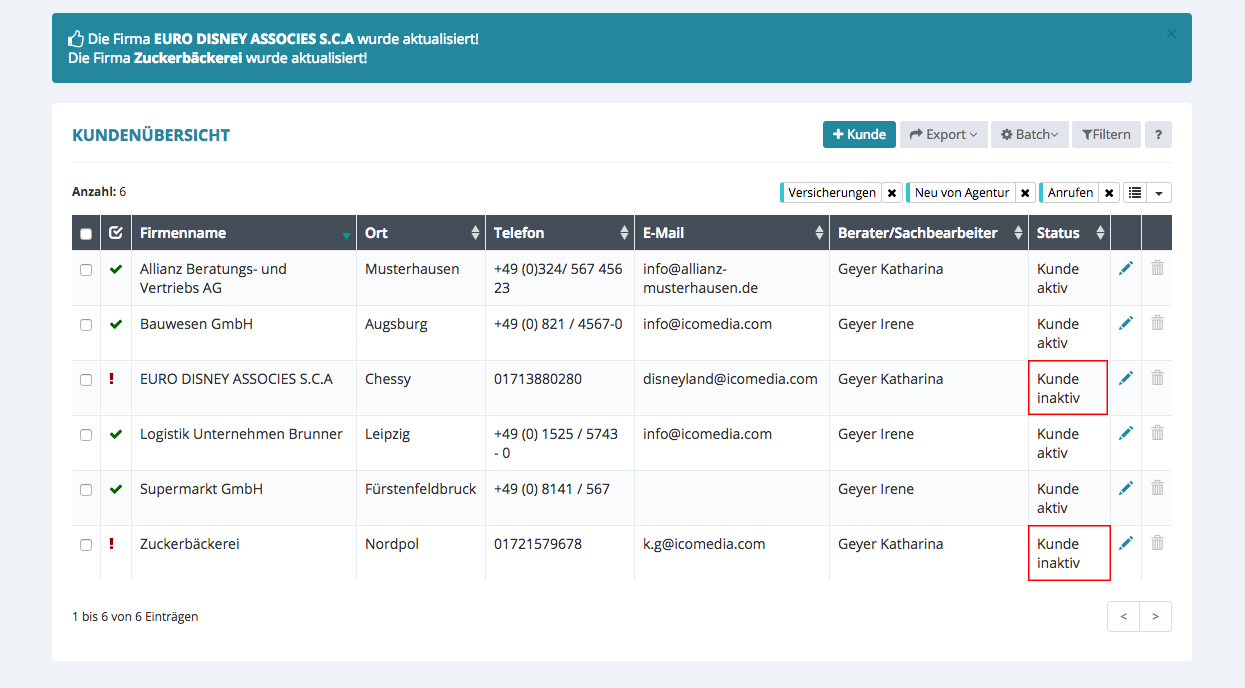Select the Logistik Unternehmen Brunner checkbox
The height and width of the screenshot is (688, 1245).
[x=86, y=435]
